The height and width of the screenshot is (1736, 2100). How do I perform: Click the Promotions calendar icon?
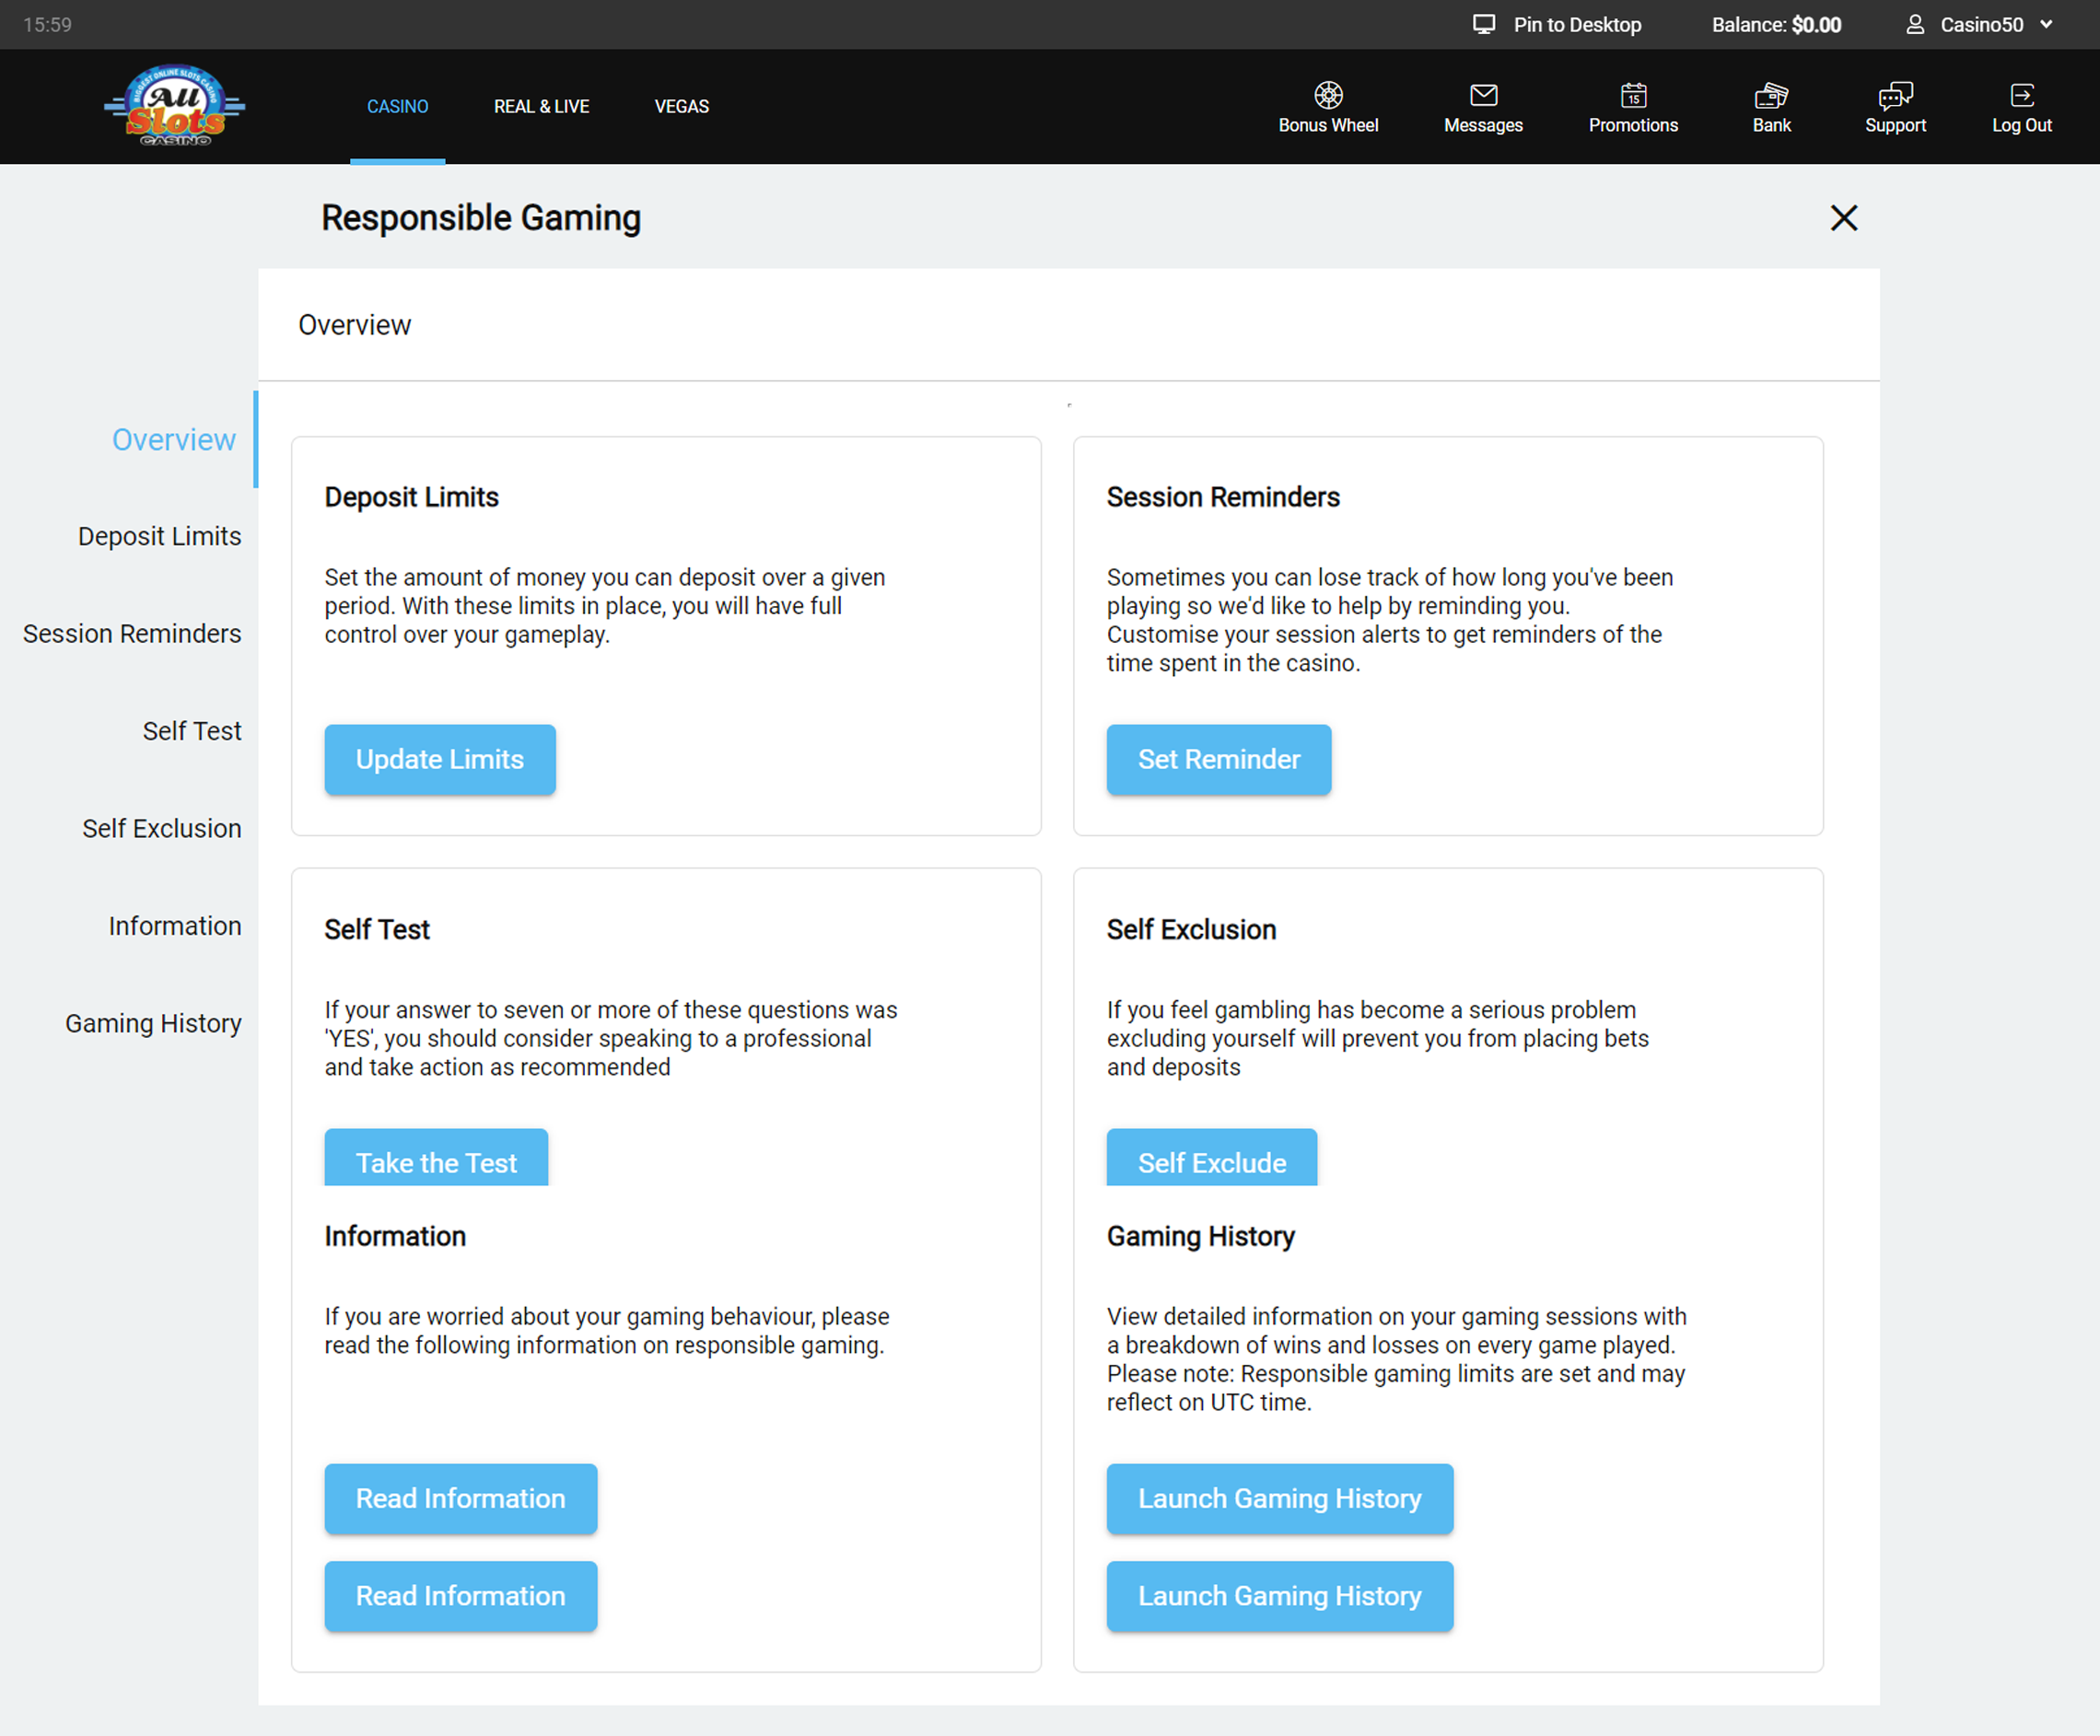click(1633, 95)
